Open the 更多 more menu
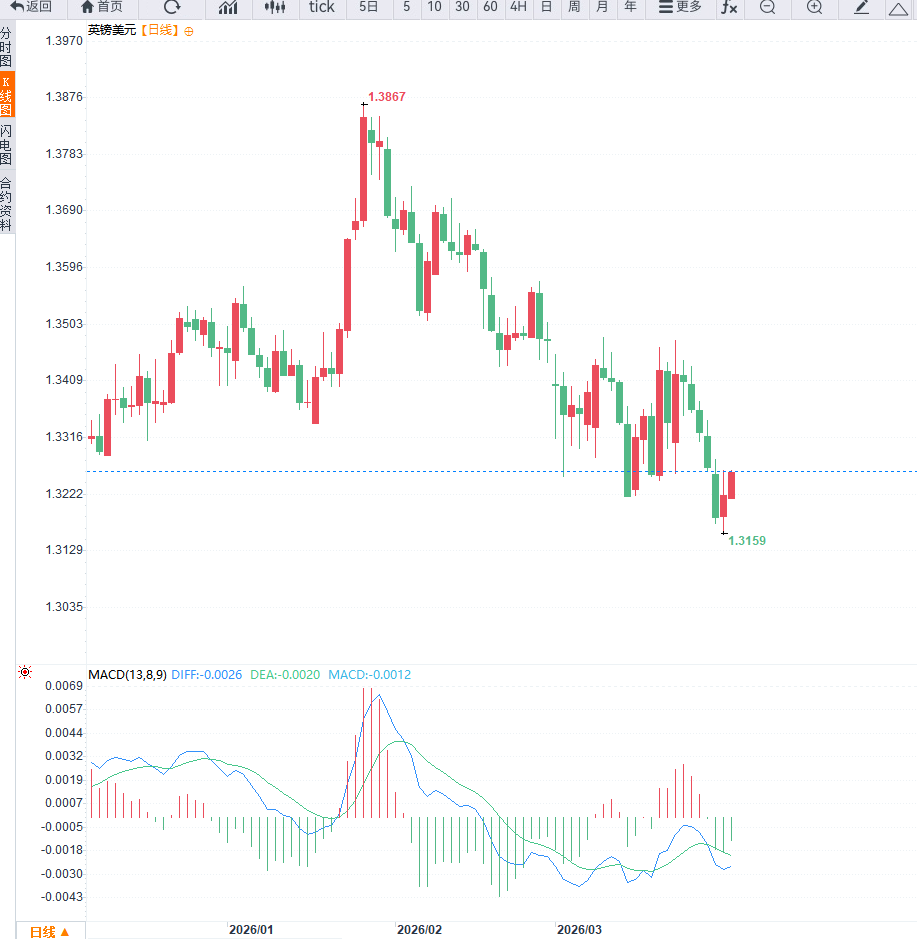917x939 pixels. (x=680, y=7)
